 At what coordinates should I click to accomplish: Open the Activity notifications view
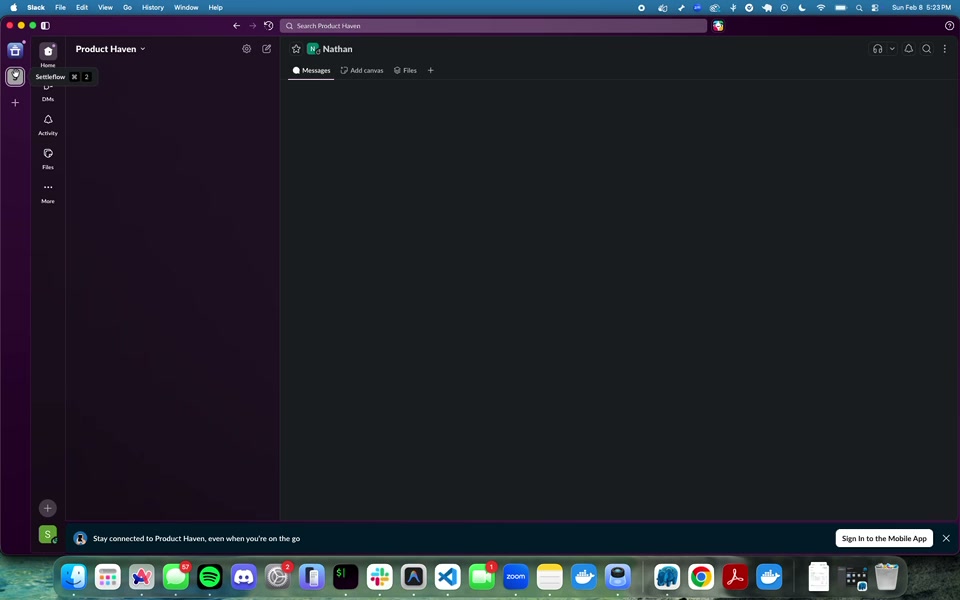48,121
